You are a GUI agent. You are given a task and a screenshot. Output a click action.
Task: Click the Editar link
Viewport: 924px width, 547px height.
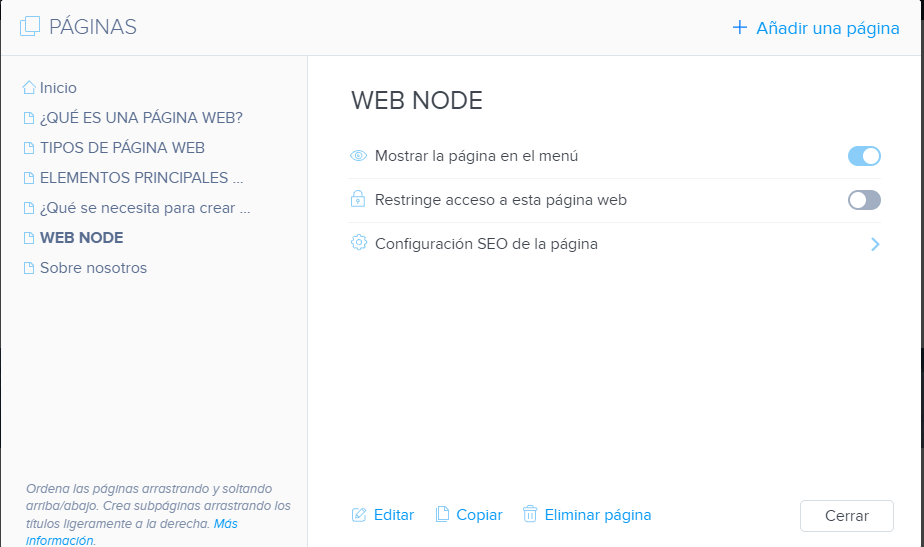tap(394, 515)
